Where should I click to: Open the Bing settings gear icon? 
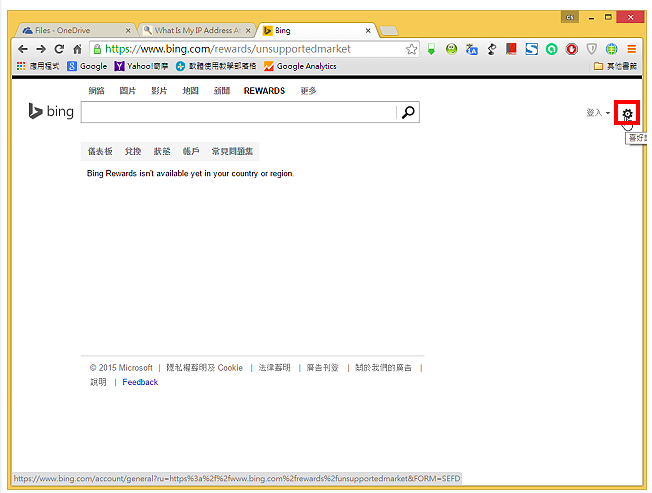point(627,113)
